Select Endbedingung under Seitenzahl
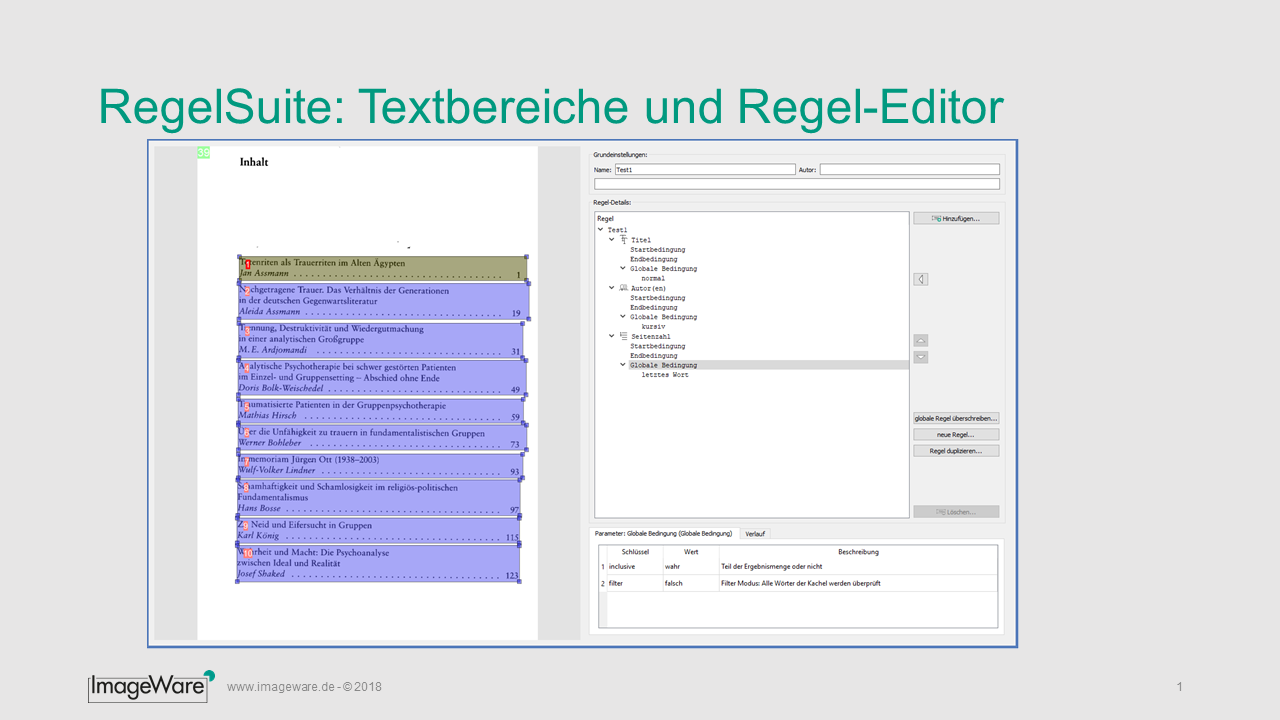The width and height of the screenshot is (1280, 720). point(653,355)
